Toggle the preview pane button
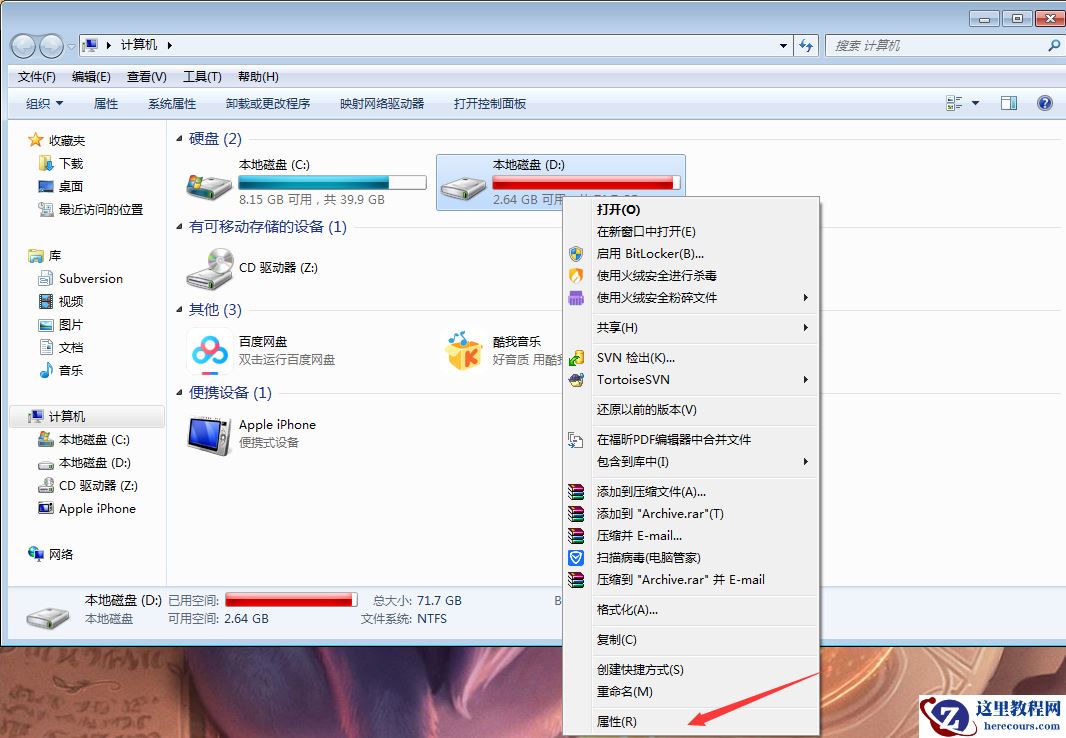1066x738 pixels. coord(1009,102)
